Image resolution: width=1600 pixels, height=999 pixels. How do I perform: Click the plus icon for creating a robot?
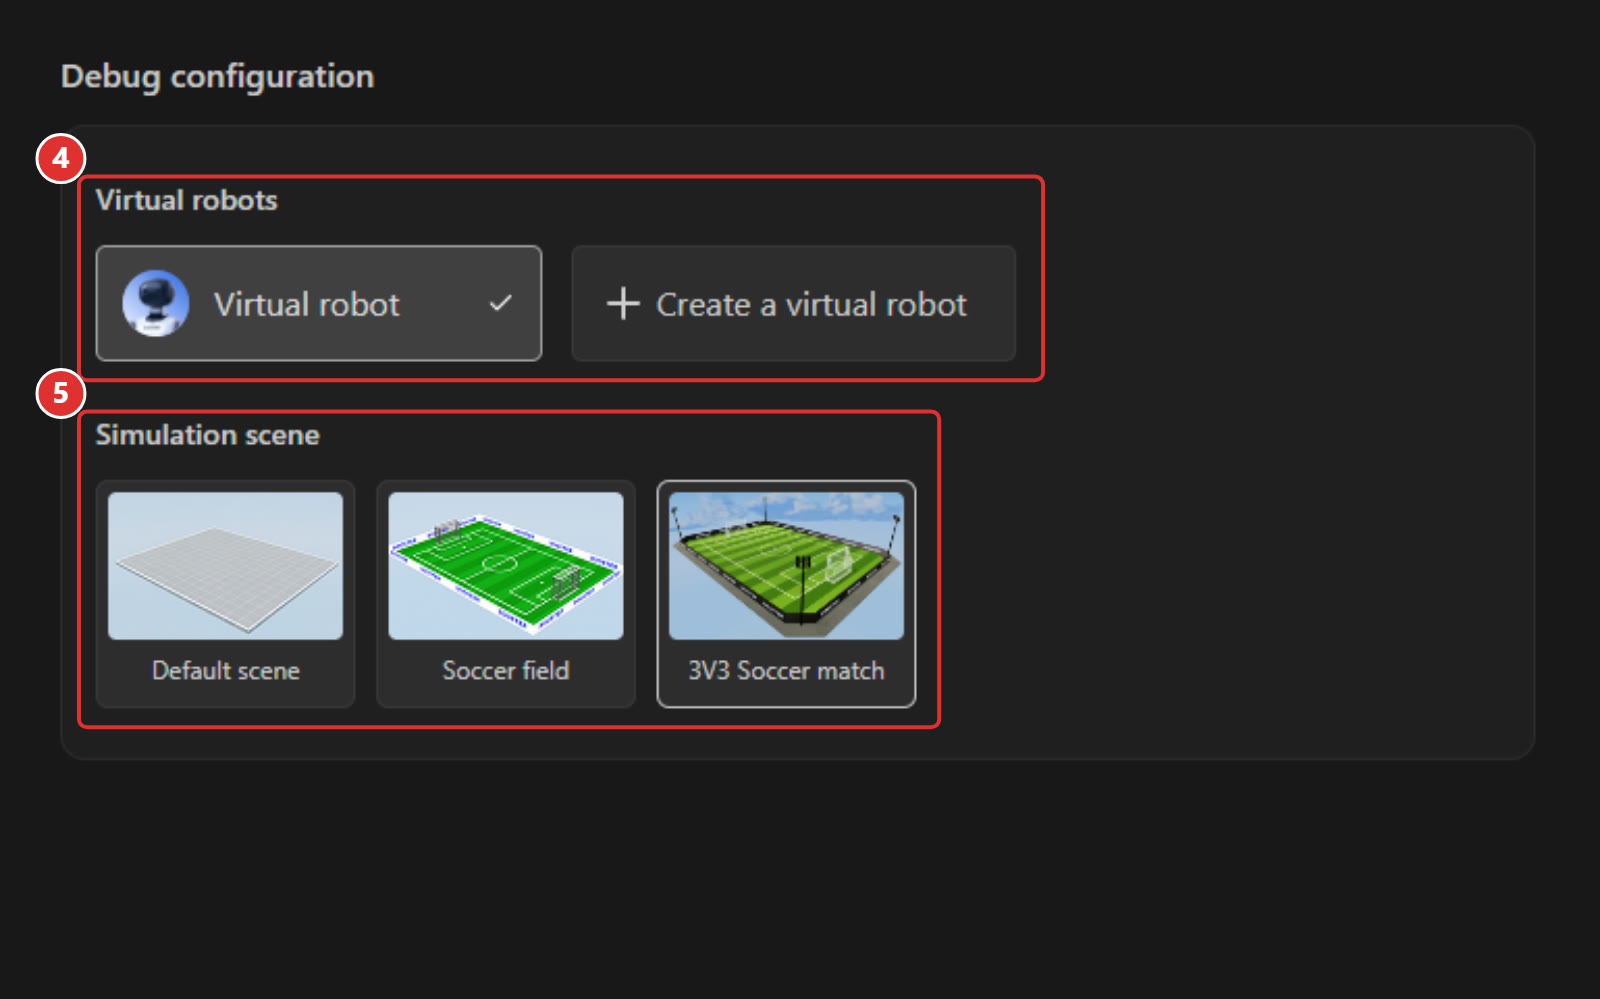[623, 303]
